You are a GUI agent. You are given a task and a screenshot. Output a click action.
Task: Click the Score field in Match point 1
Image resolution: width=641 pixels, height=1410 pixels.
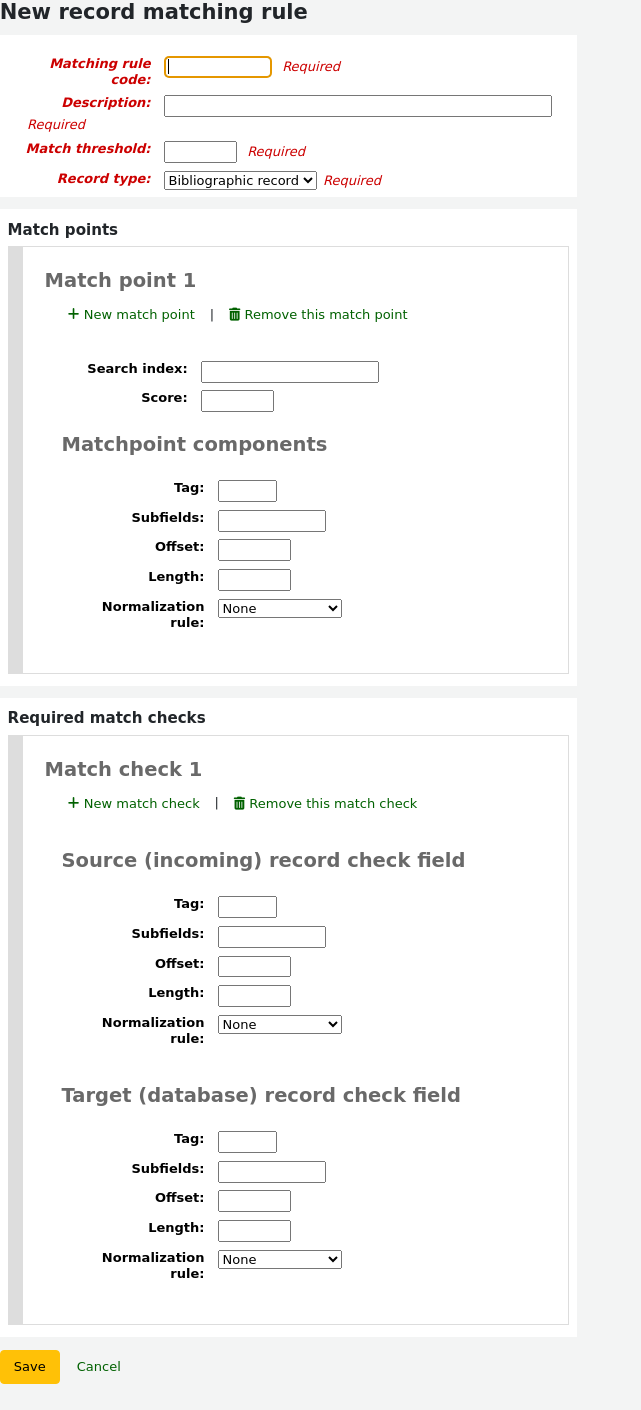click(237, 400)
